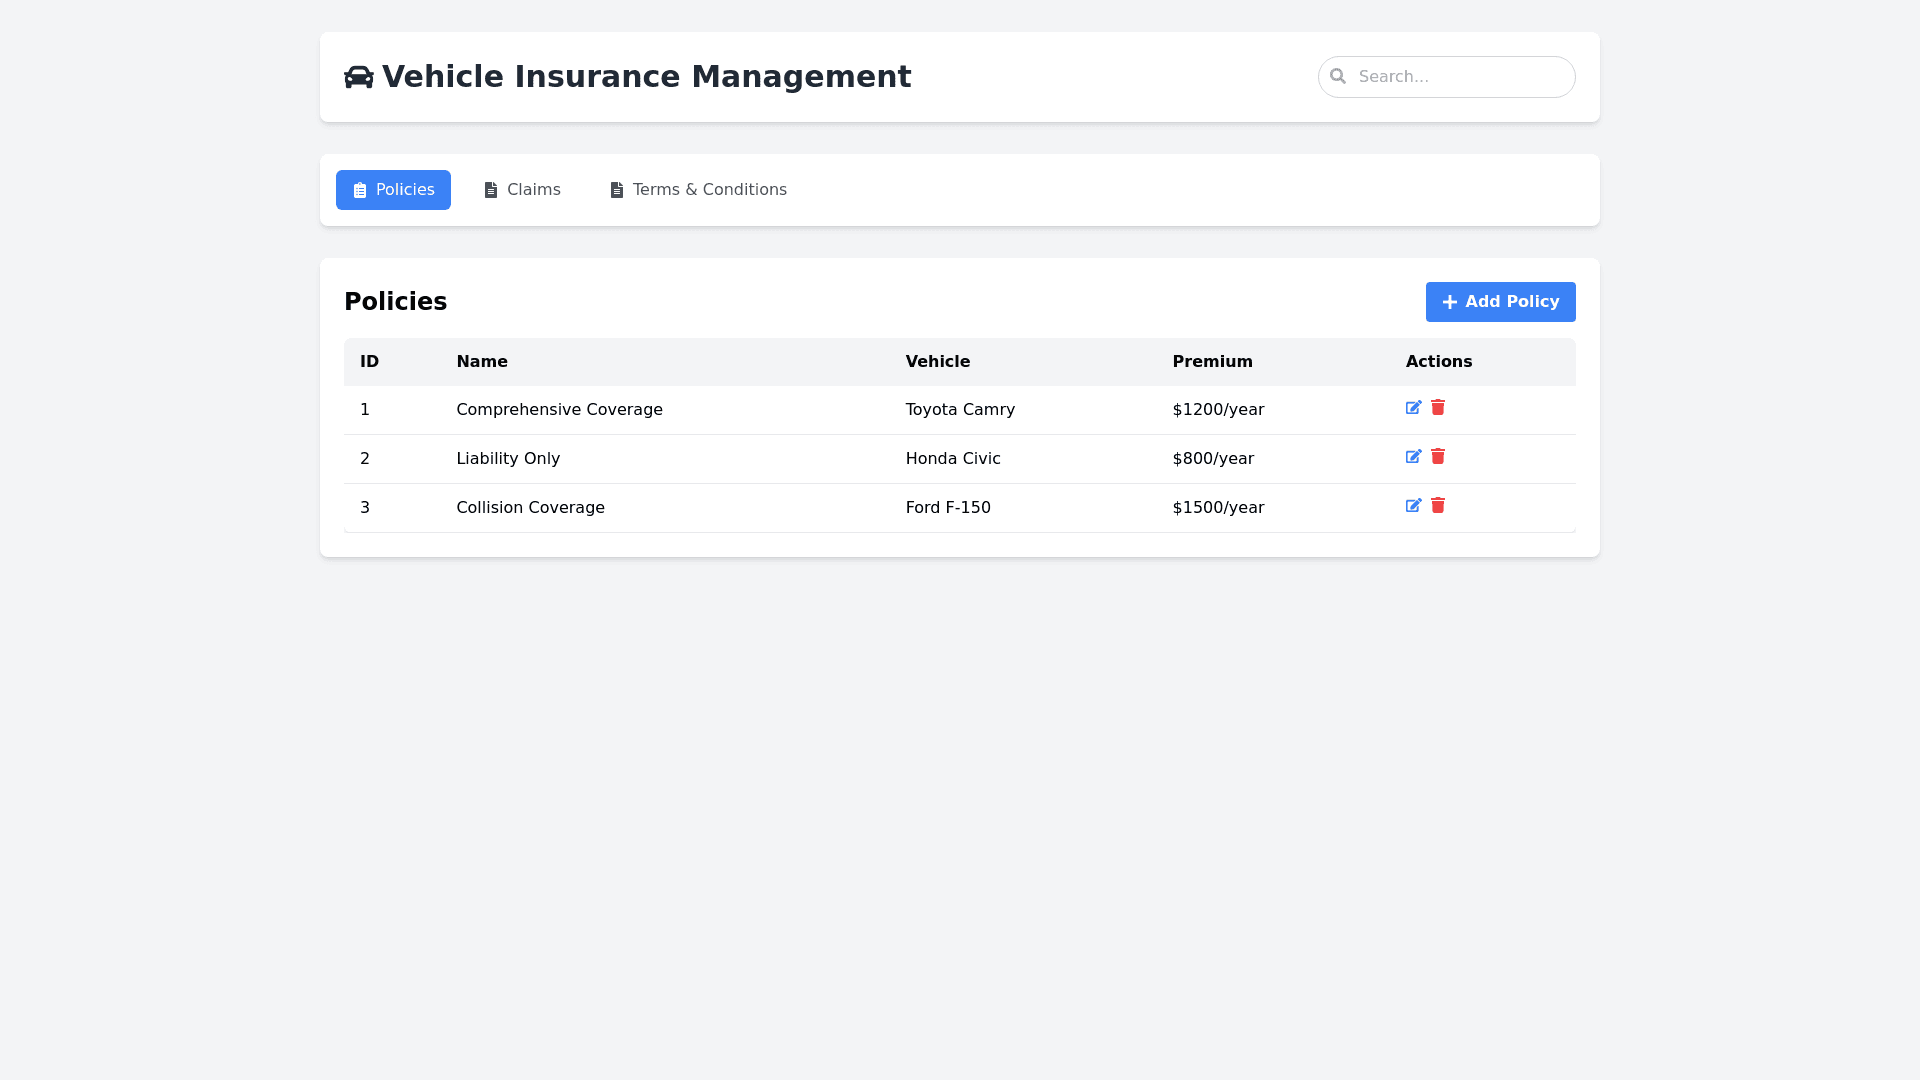The height and width of the screenshot is (1080, 1920).
Task: Switch to the Policies tab
Action: (x=393, y=190)
